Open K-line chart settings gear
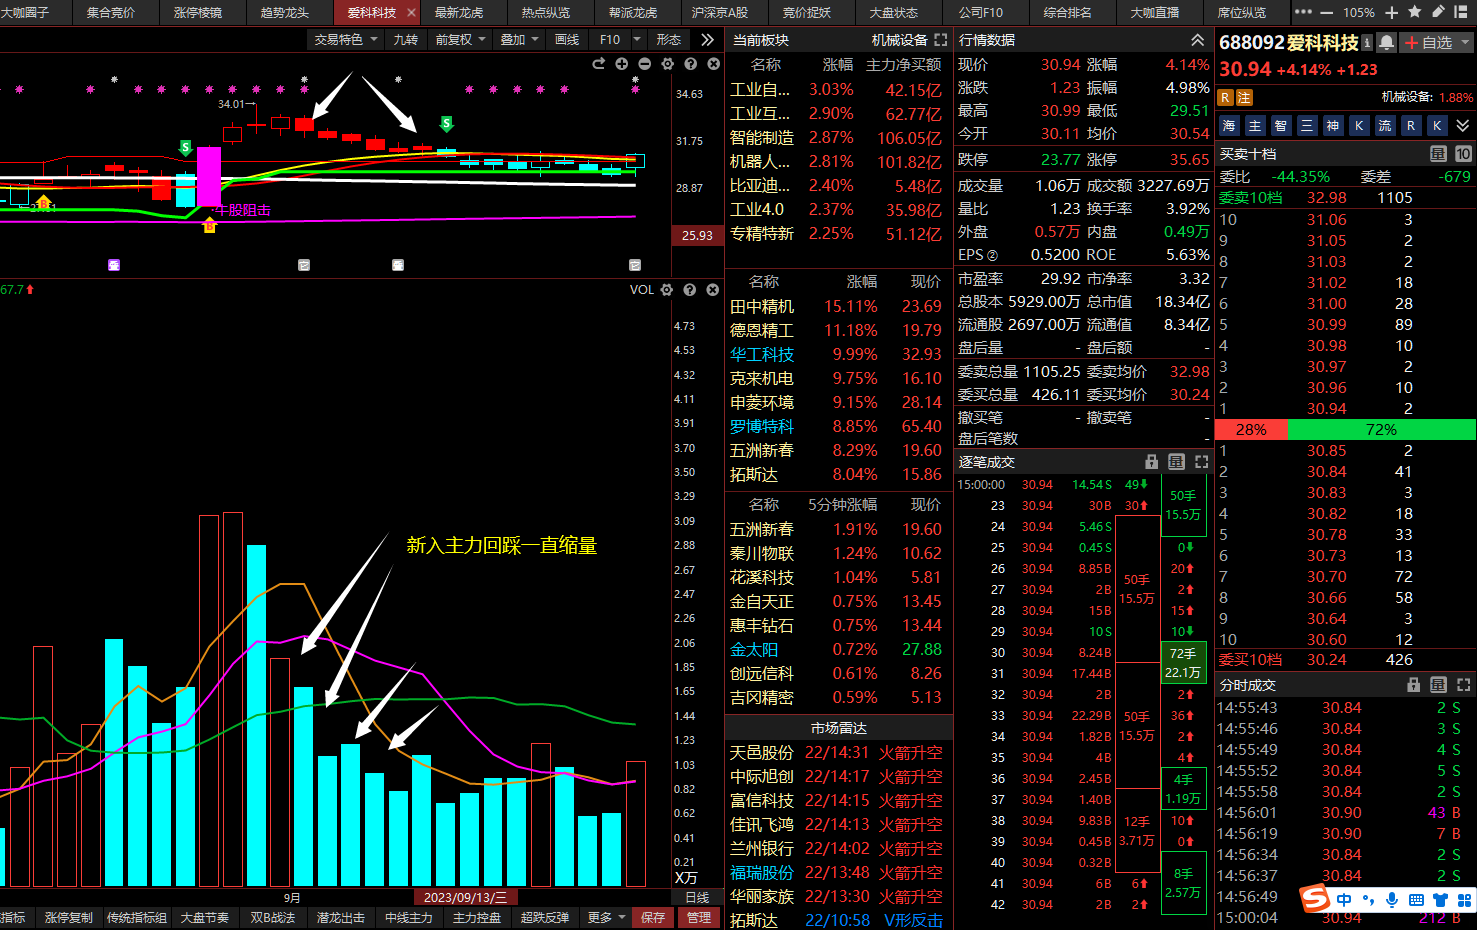The width and height of the screenshot is (1477, 930). coord(667,64)
